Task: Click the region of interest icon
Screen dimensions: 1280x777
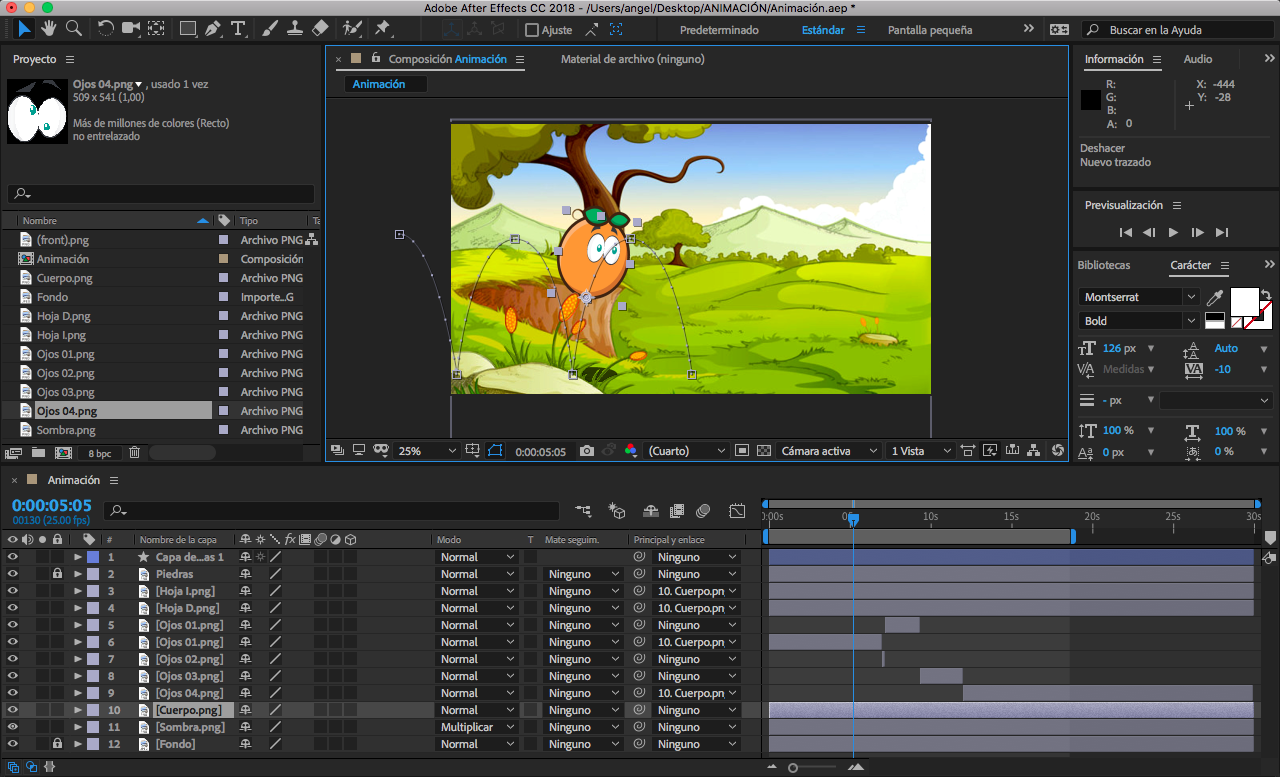Action: (742, 451)
